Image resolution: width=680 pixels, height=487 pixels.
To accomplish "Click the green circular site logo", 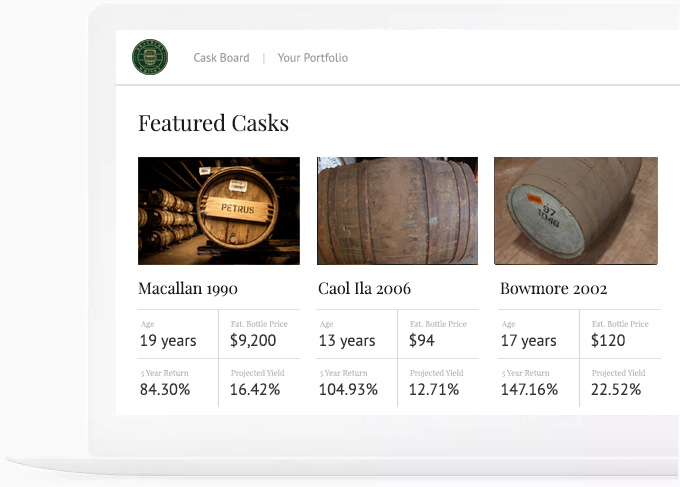I will tap(149, 57).
